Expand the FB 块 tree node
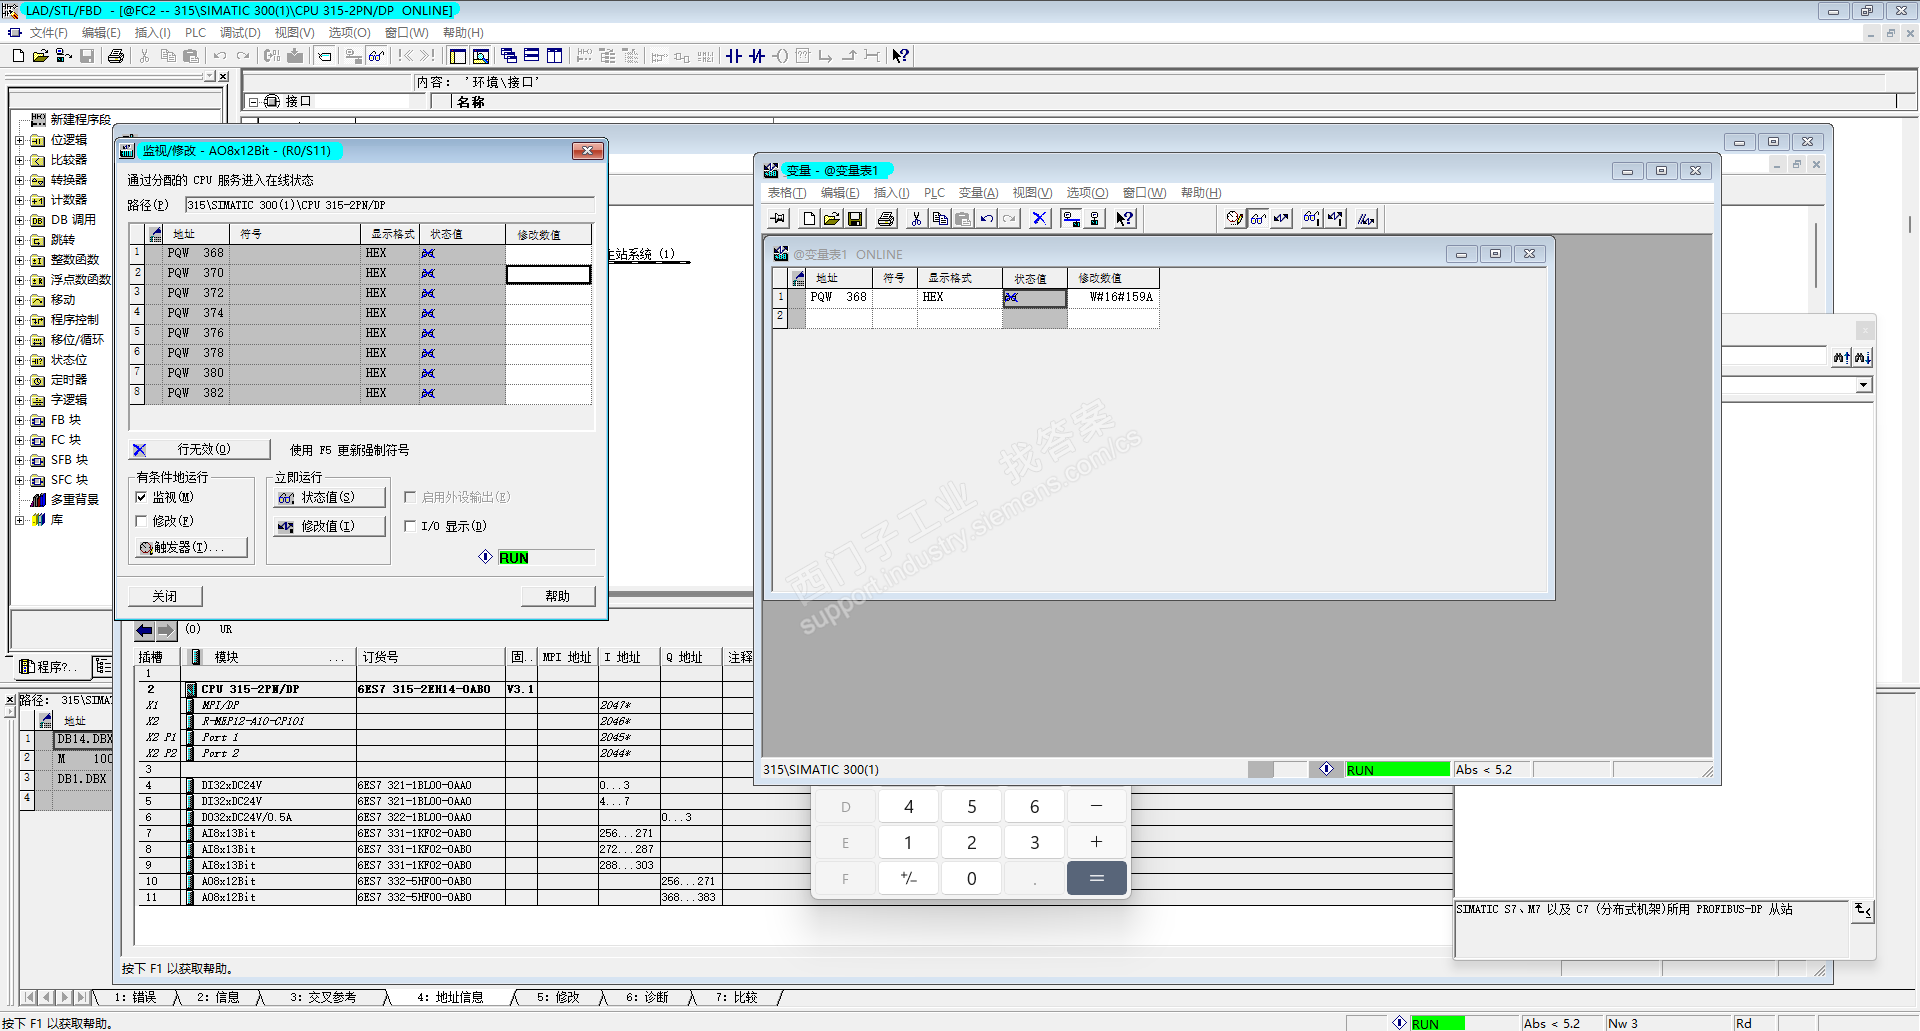The height and width of the screenshot is (1031, 1920). pyautogui.click(x=19, y=420)
